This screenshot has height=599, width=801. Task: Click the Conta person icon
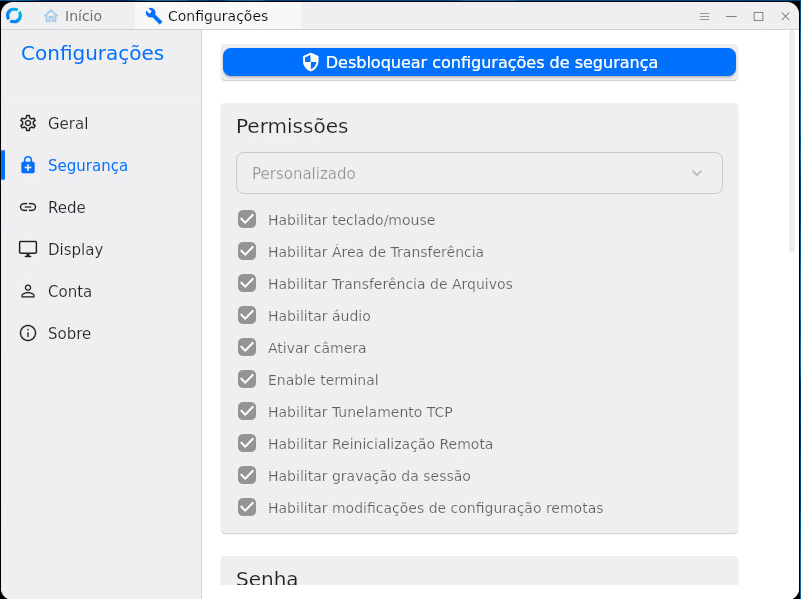28,292
